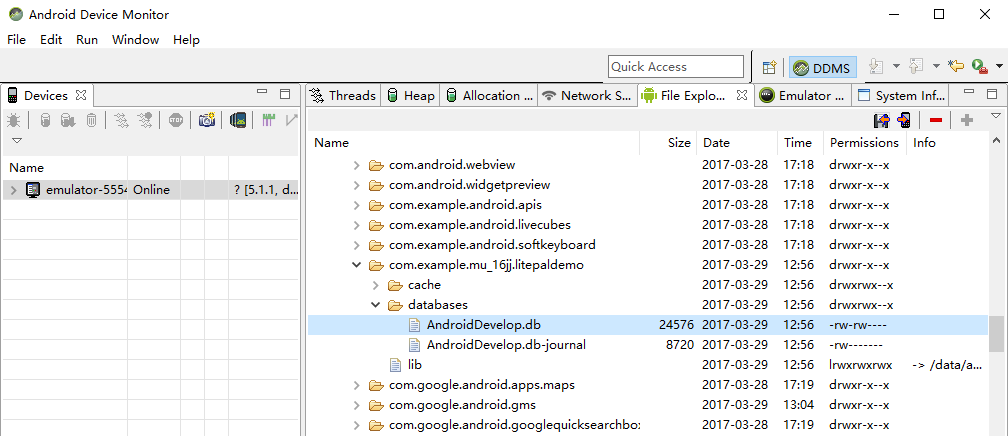1008x436 pixels.
Task: Click the Start Method Profiling icon
Action: click(146, 120)
